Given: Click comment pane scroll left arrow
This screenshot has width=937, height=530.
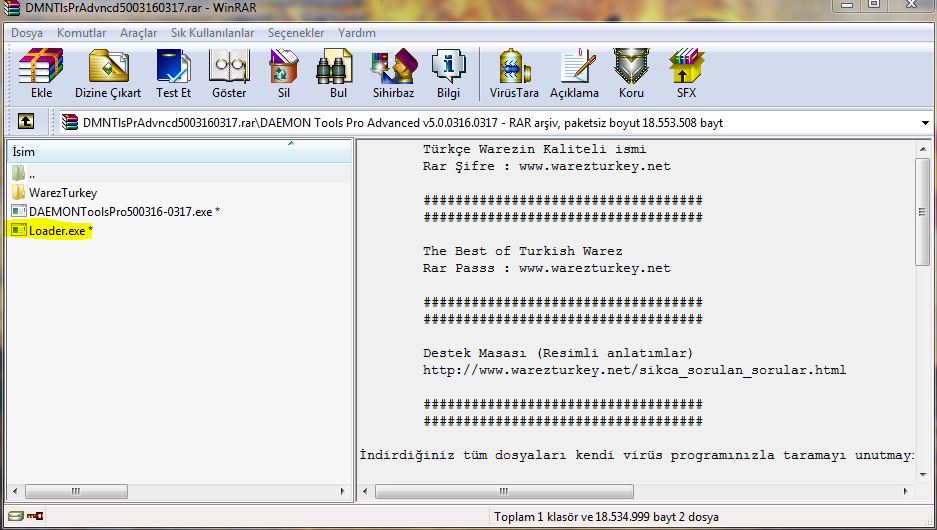Looking at the screenshot, I should tap(366, 491).
